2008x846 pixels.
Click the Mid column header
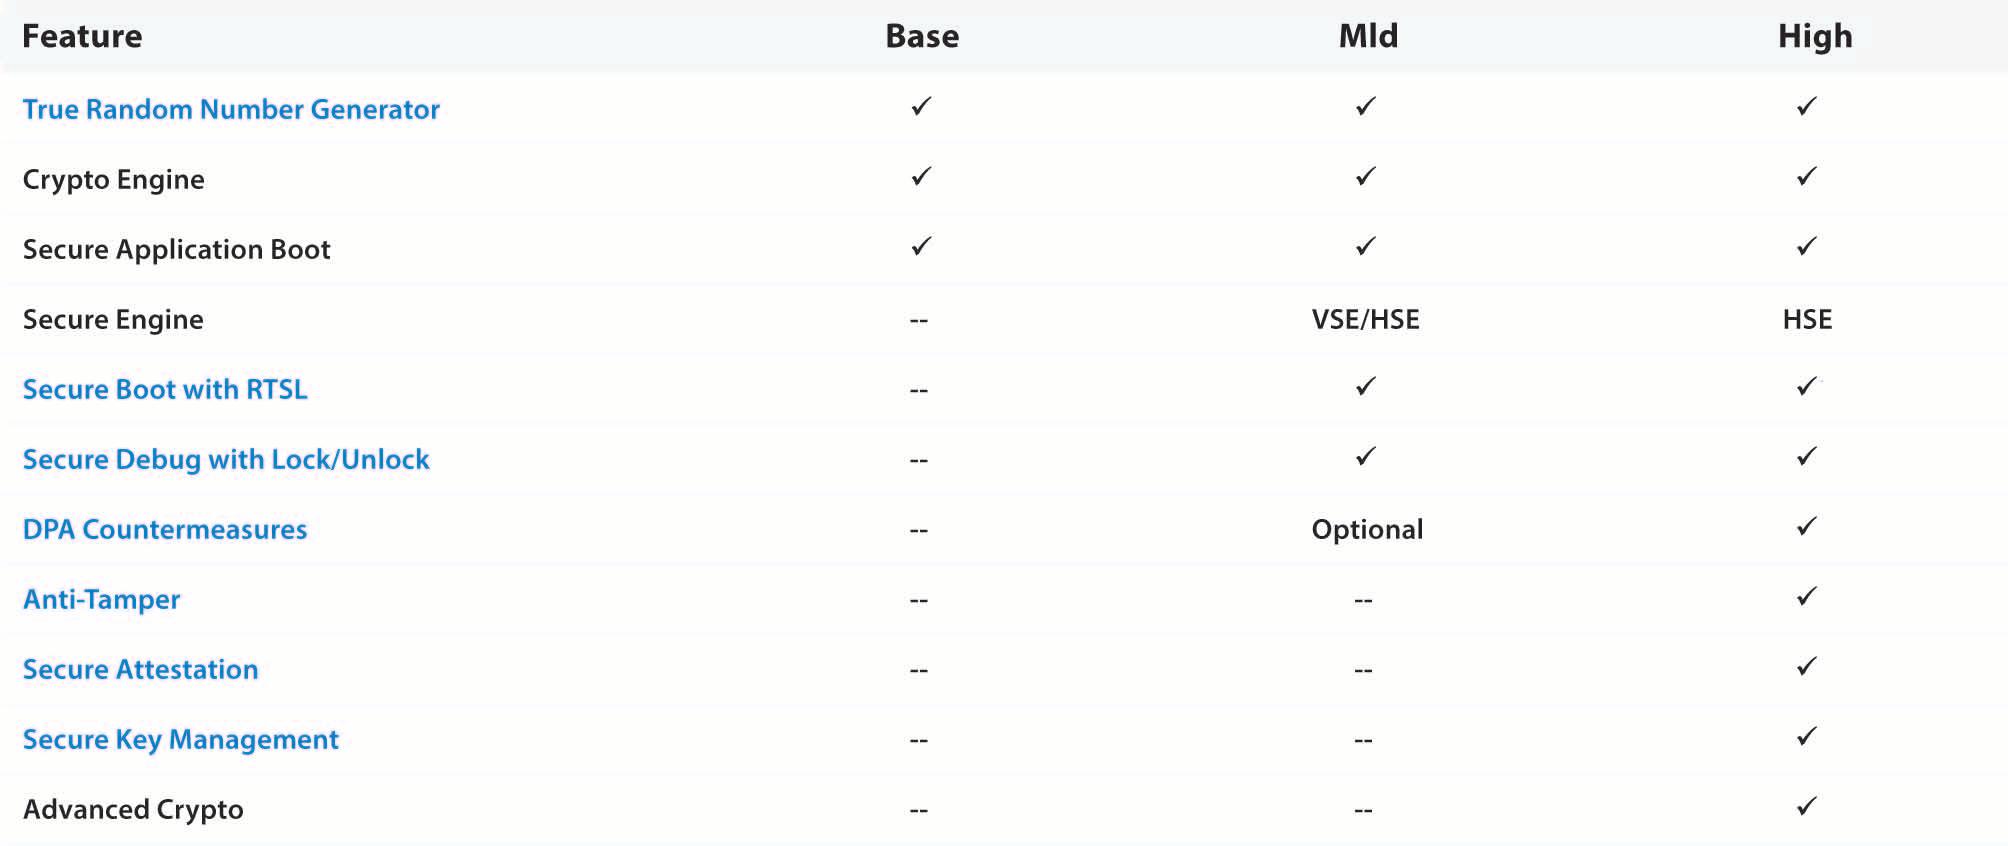(x=1368, y=36)
